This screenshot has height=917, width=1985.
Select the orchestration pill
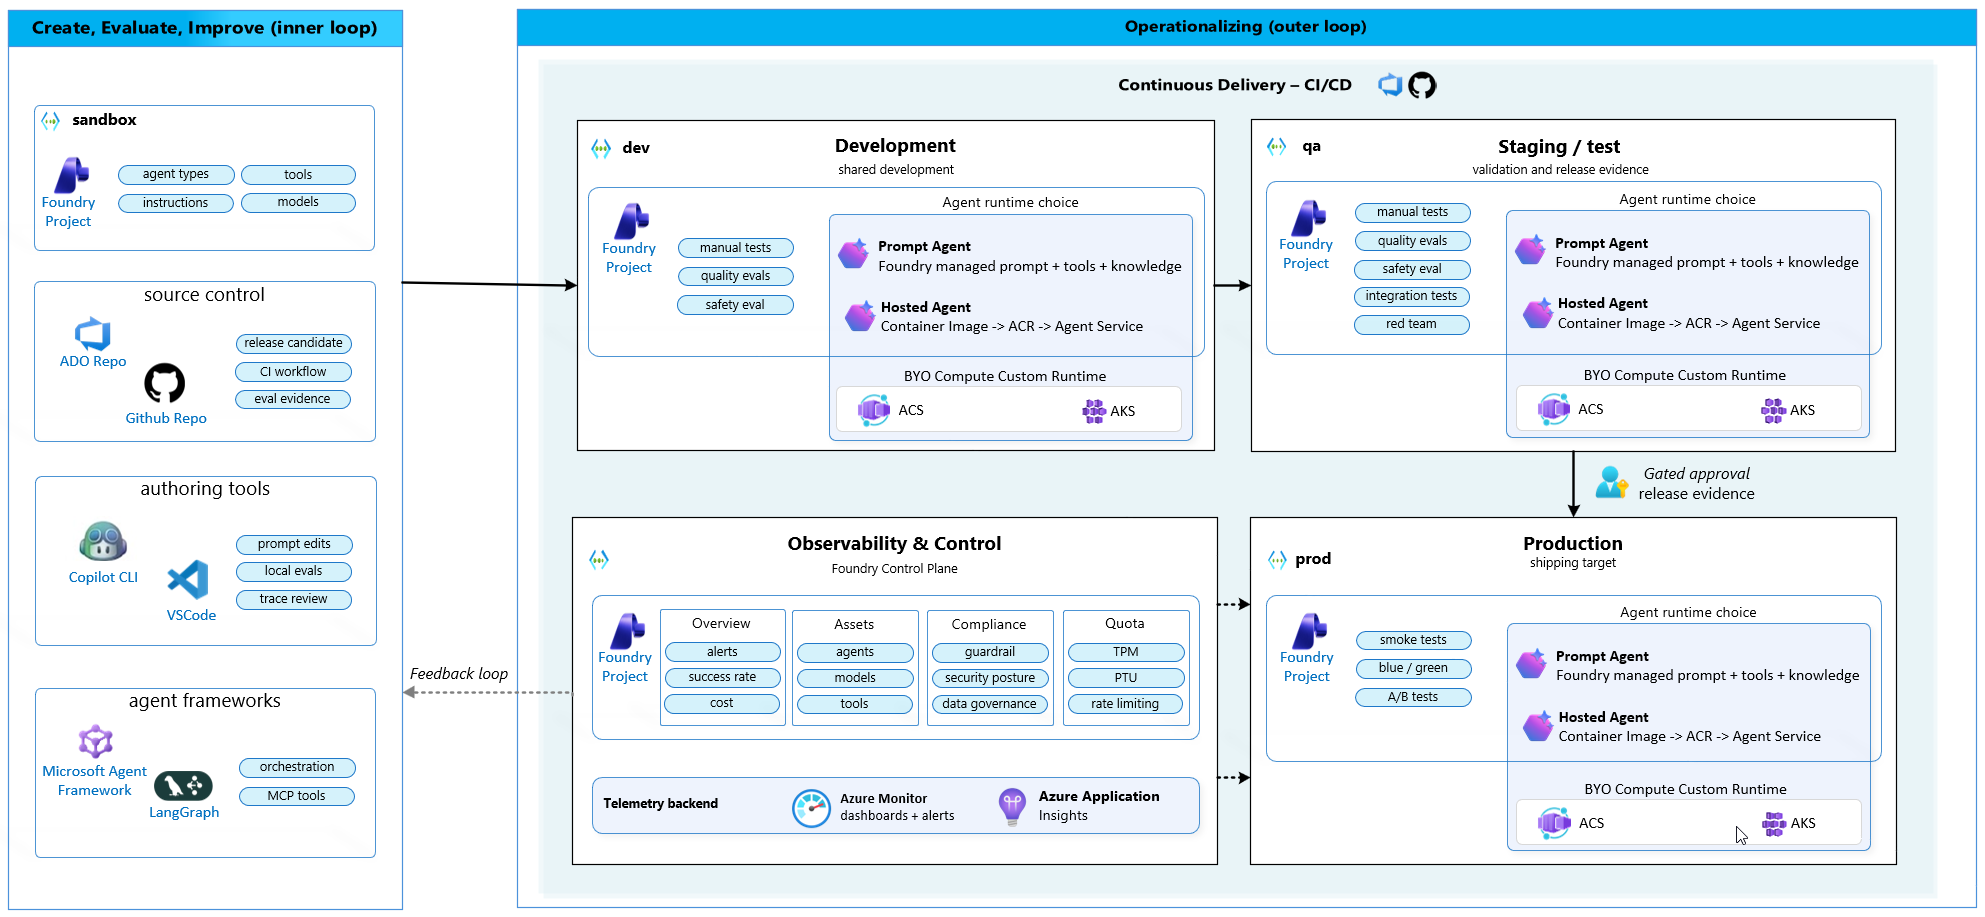tap(297, 767)
